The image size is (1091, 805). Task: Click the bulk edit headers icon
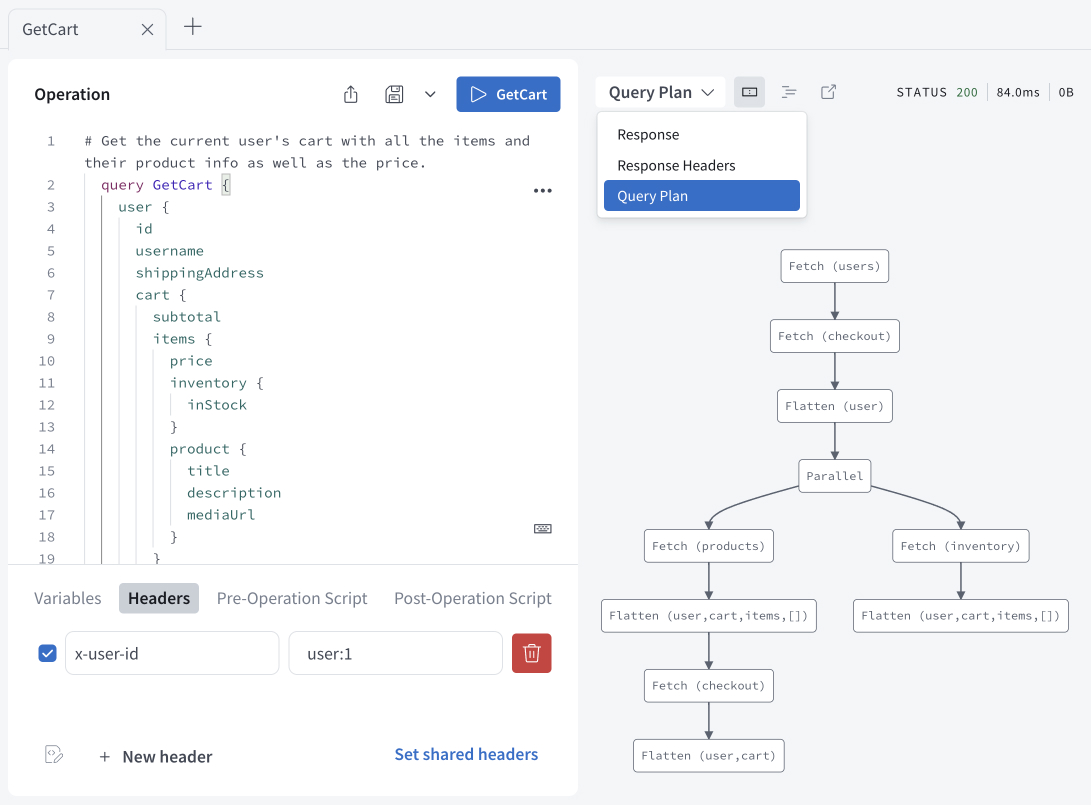click(54, 754)
